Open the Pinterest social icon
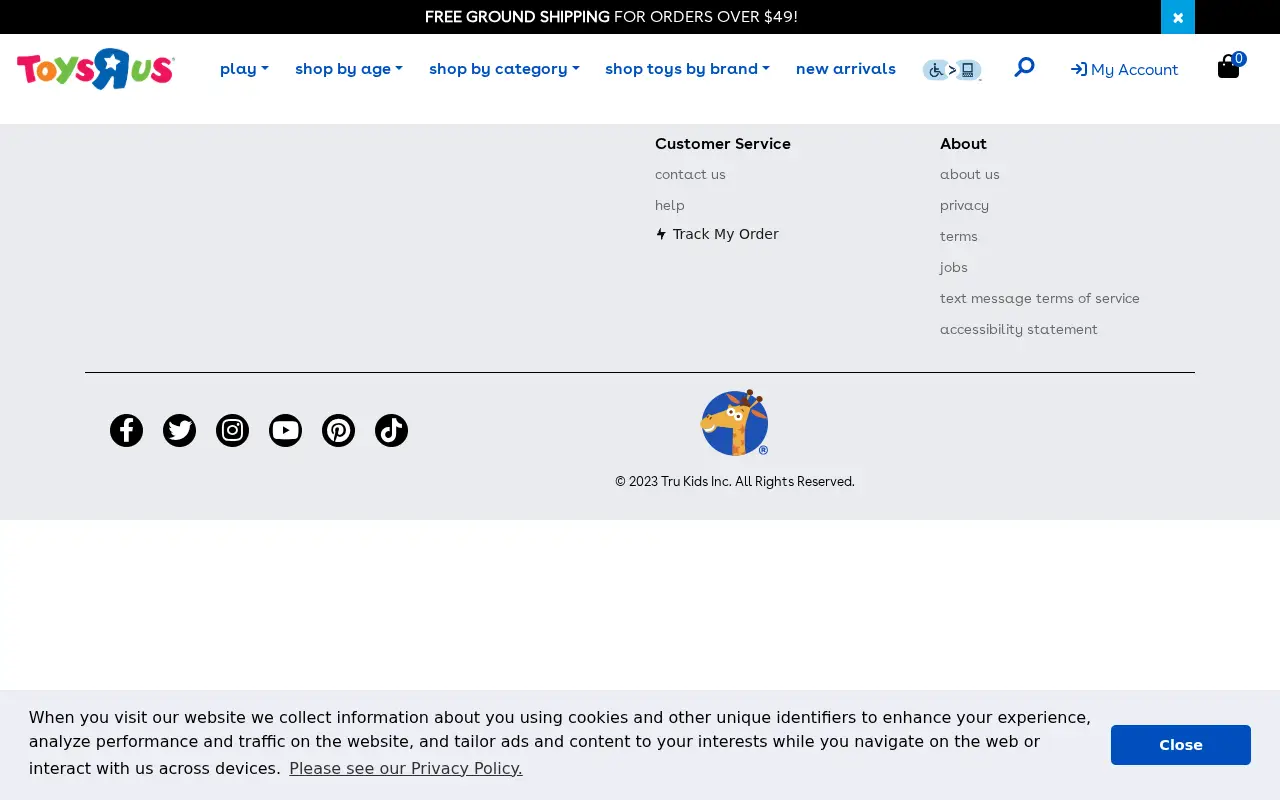Image resolution: width=1280 pixels, height=800 pixels. (x=338, y=430)
